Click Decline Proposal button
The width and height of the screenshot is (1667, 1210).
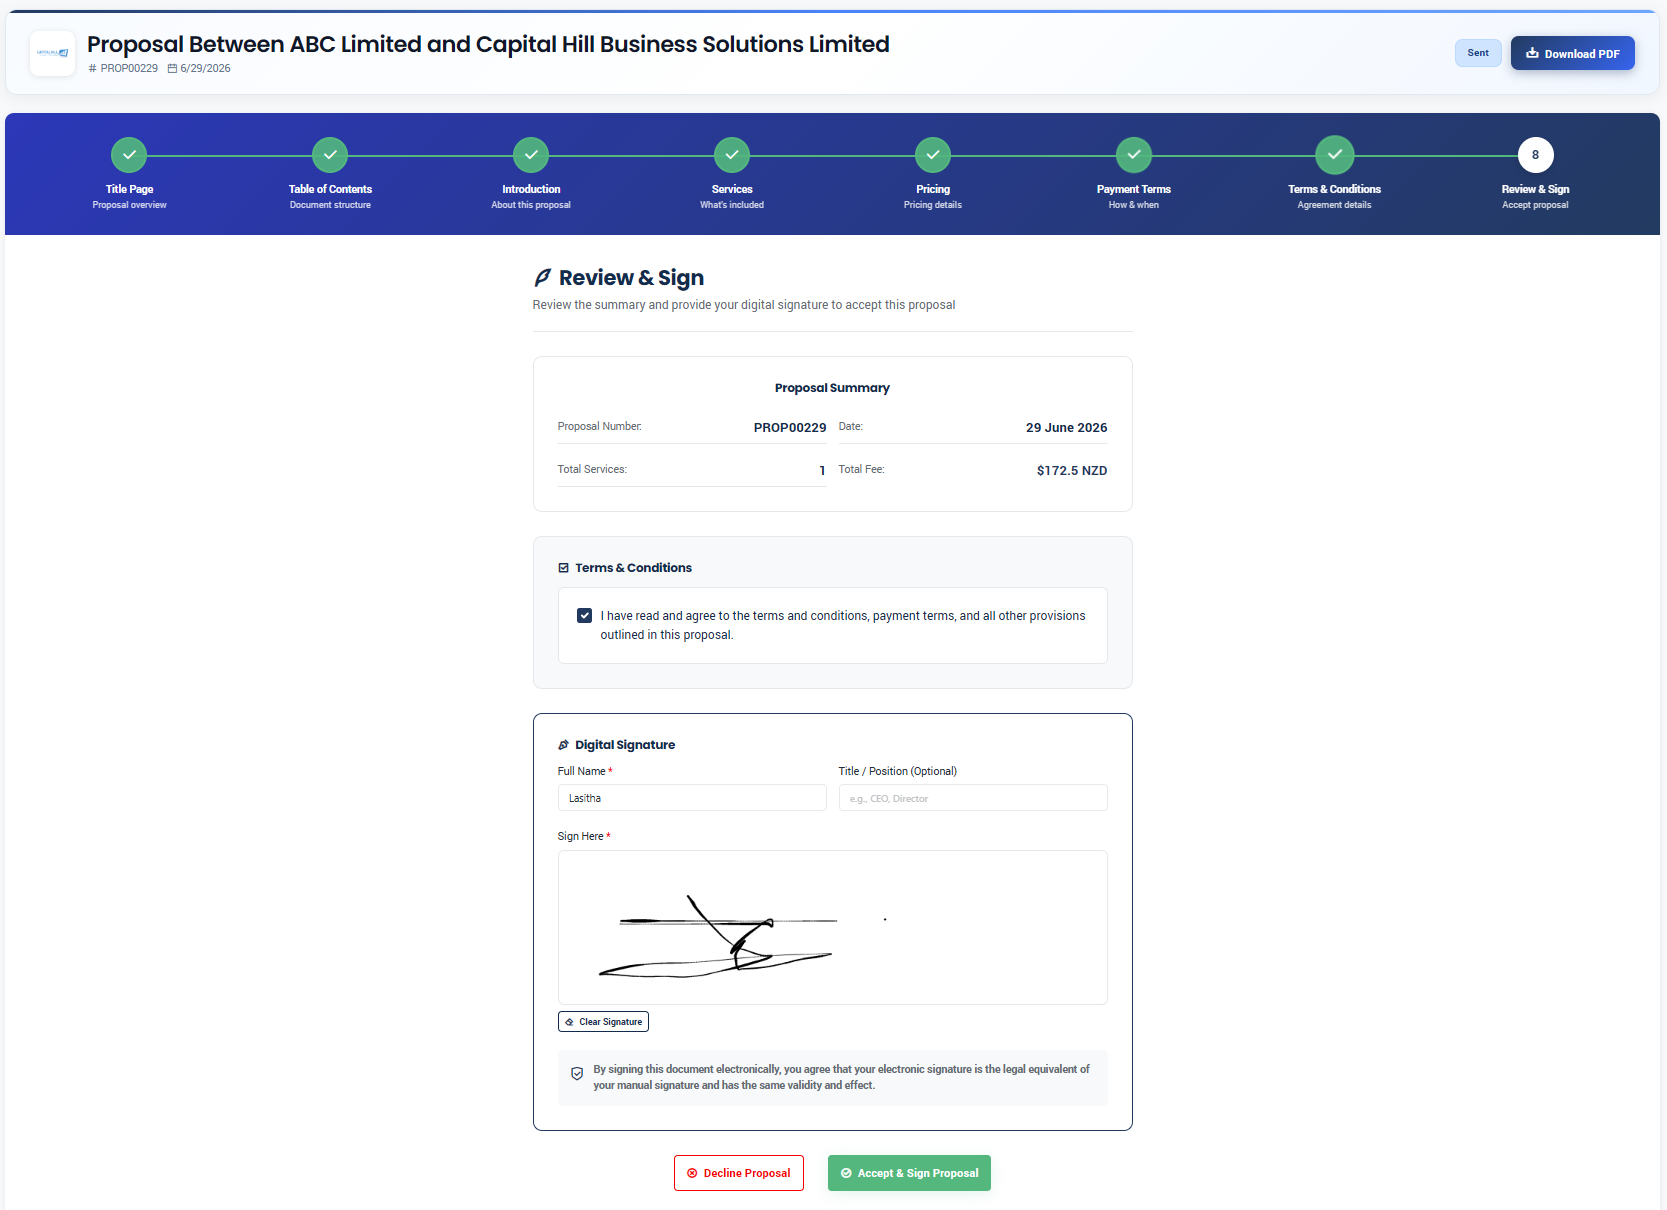739,1173
